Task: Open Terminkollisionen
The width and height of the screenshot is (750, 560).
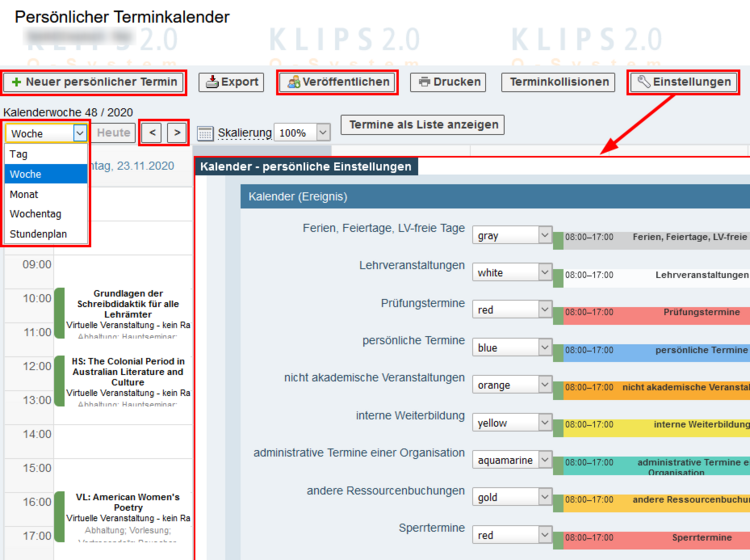Action: coord(558,82)
